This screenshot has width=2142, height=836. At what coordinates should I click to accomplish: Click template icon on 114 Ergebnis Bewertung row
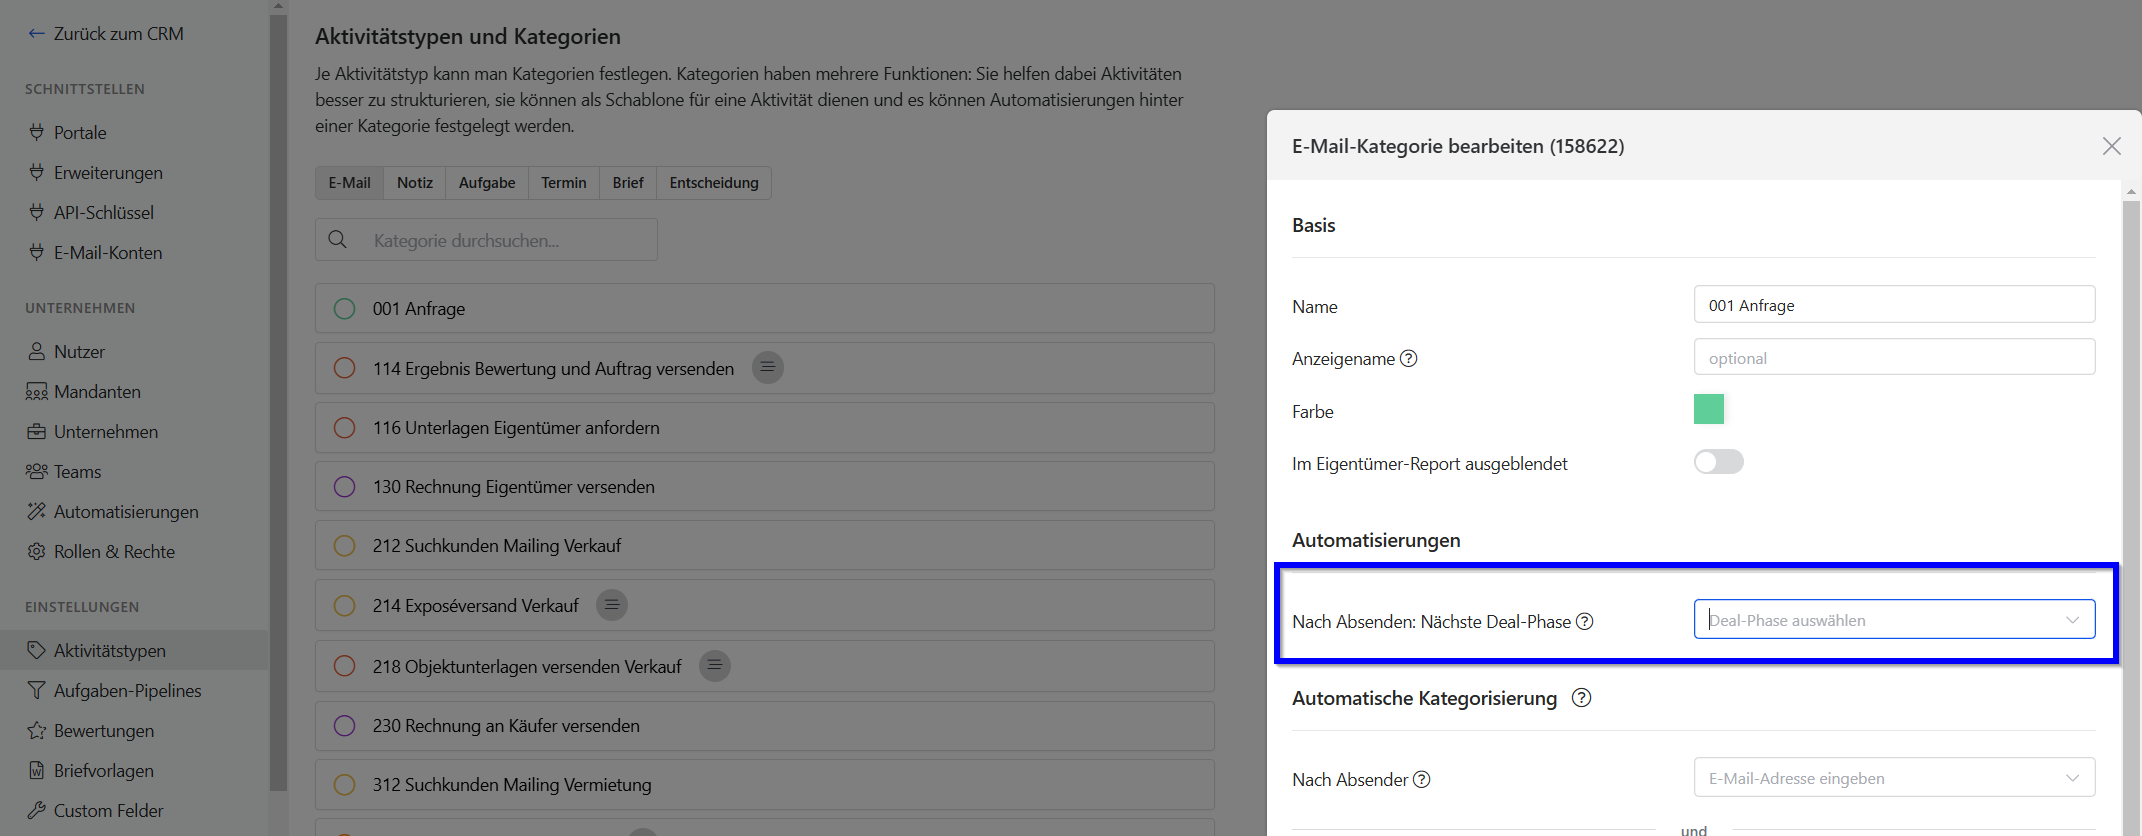pos(767,368)
